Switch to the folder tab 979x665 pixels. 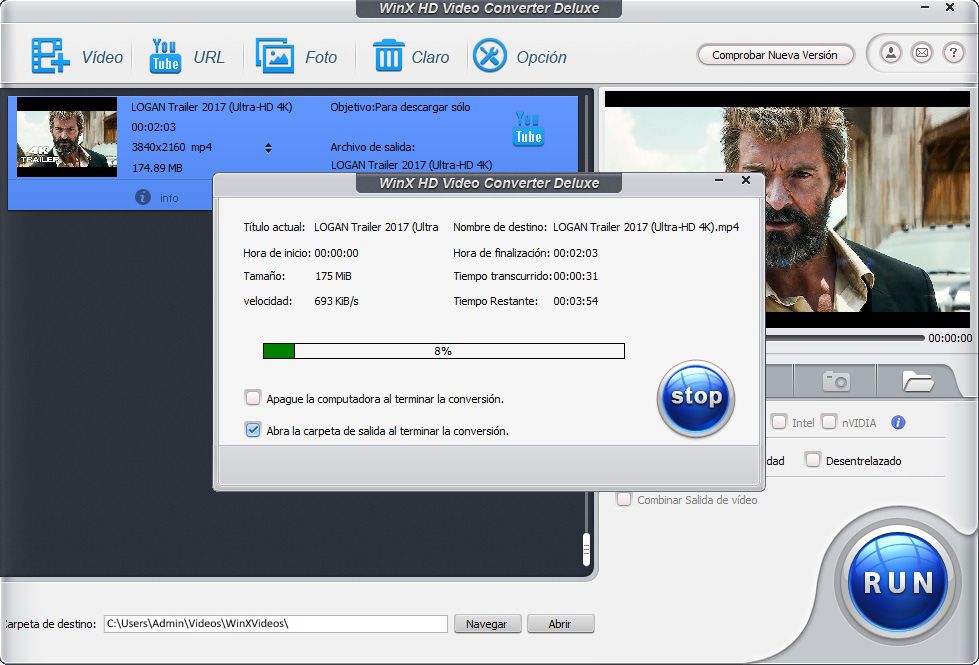coord(917,381)
